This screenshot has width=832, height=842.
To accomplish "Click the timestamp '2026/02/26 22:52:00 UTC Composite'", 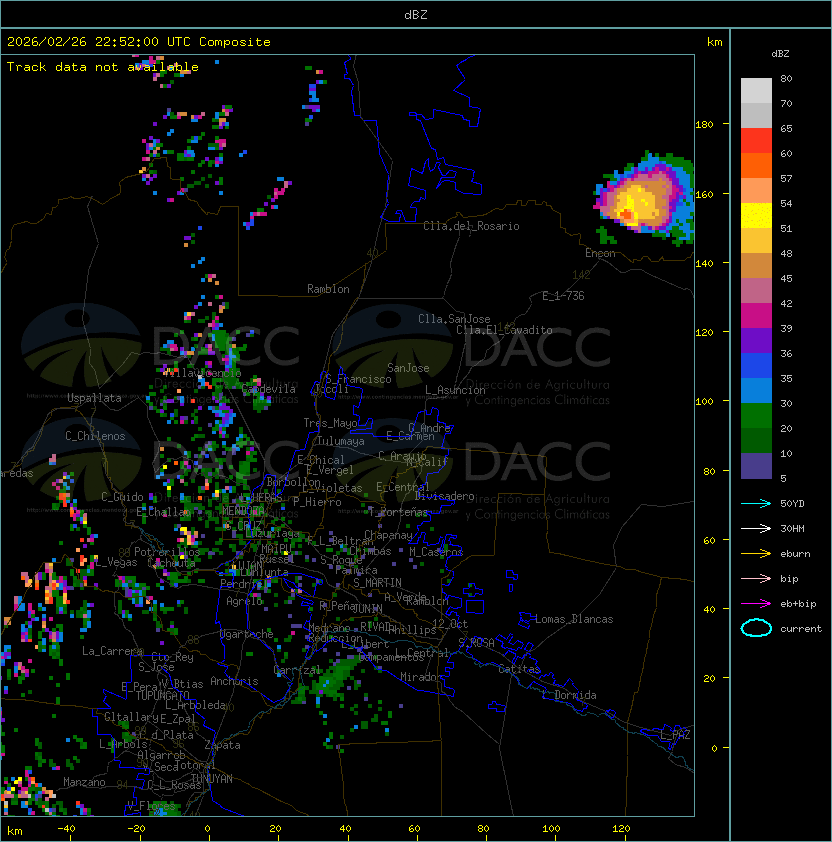I will [139, 42].
